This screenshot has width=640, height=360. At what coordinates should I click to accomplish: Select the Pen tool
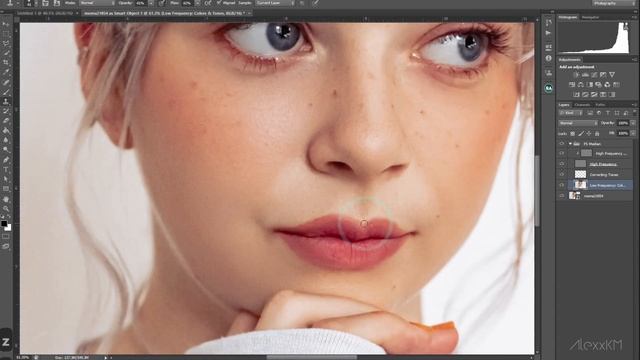[6, 160]
